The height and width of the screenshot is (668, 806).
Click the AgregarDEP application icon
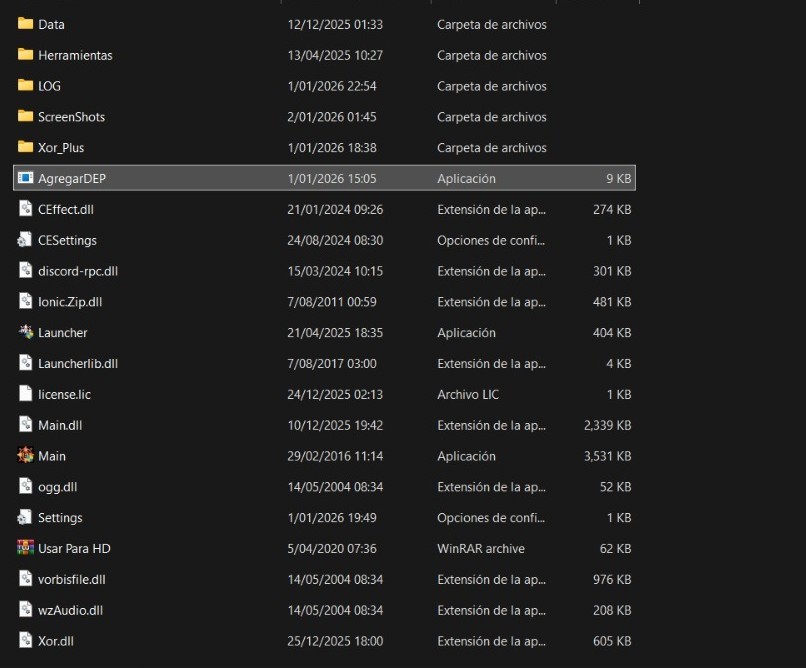26,179
